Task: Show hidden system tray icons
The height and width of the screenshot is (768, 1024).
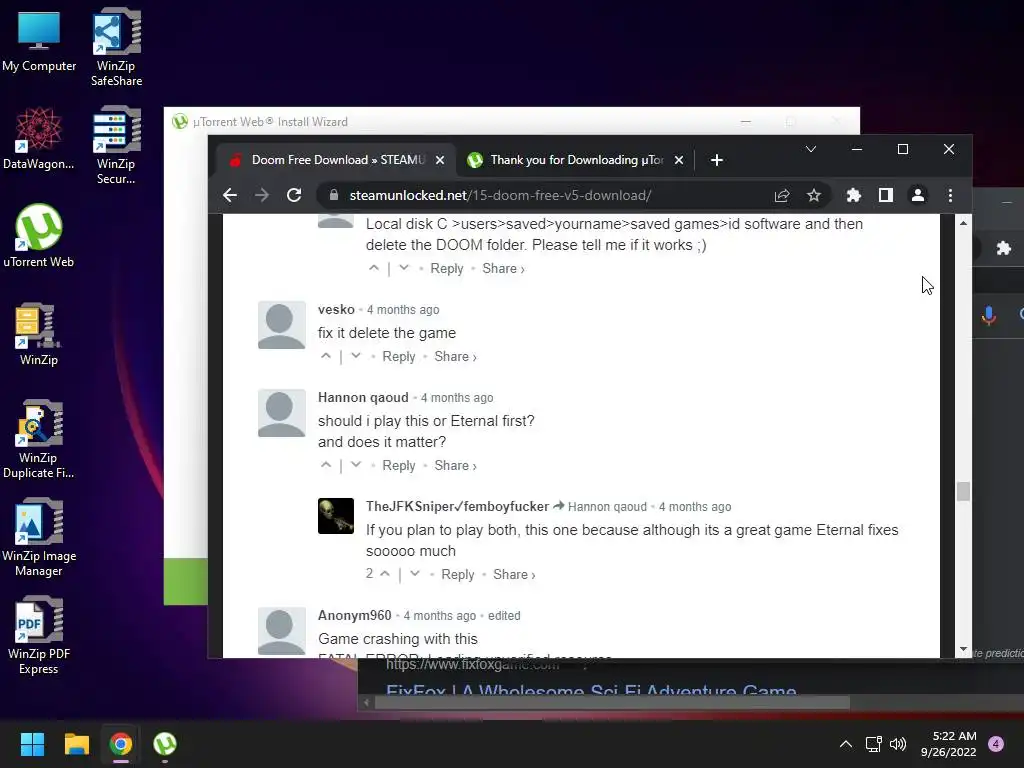Action: coord(846,744)
